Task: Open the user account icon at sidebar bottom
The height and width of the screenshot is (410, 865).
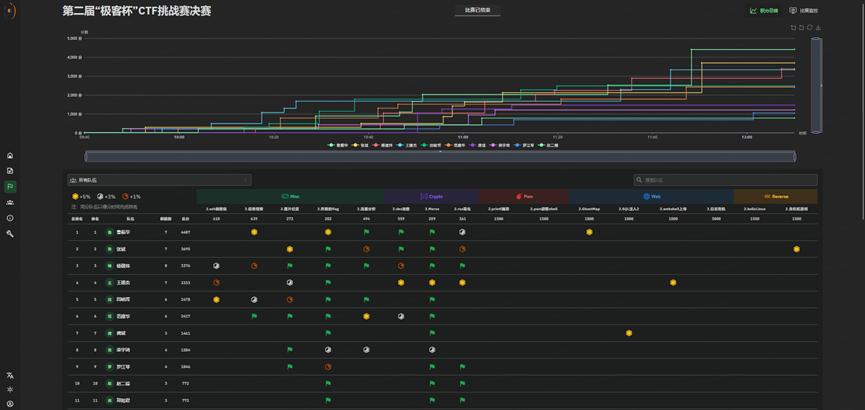Action: (10, 403)
